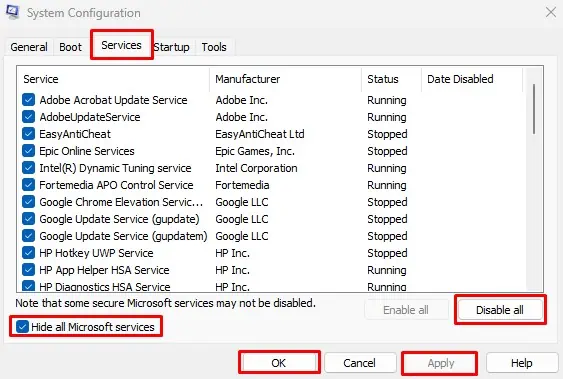
Task: Uncheck the AdobeUpdateService checkbox
Action: coord(28,117)
